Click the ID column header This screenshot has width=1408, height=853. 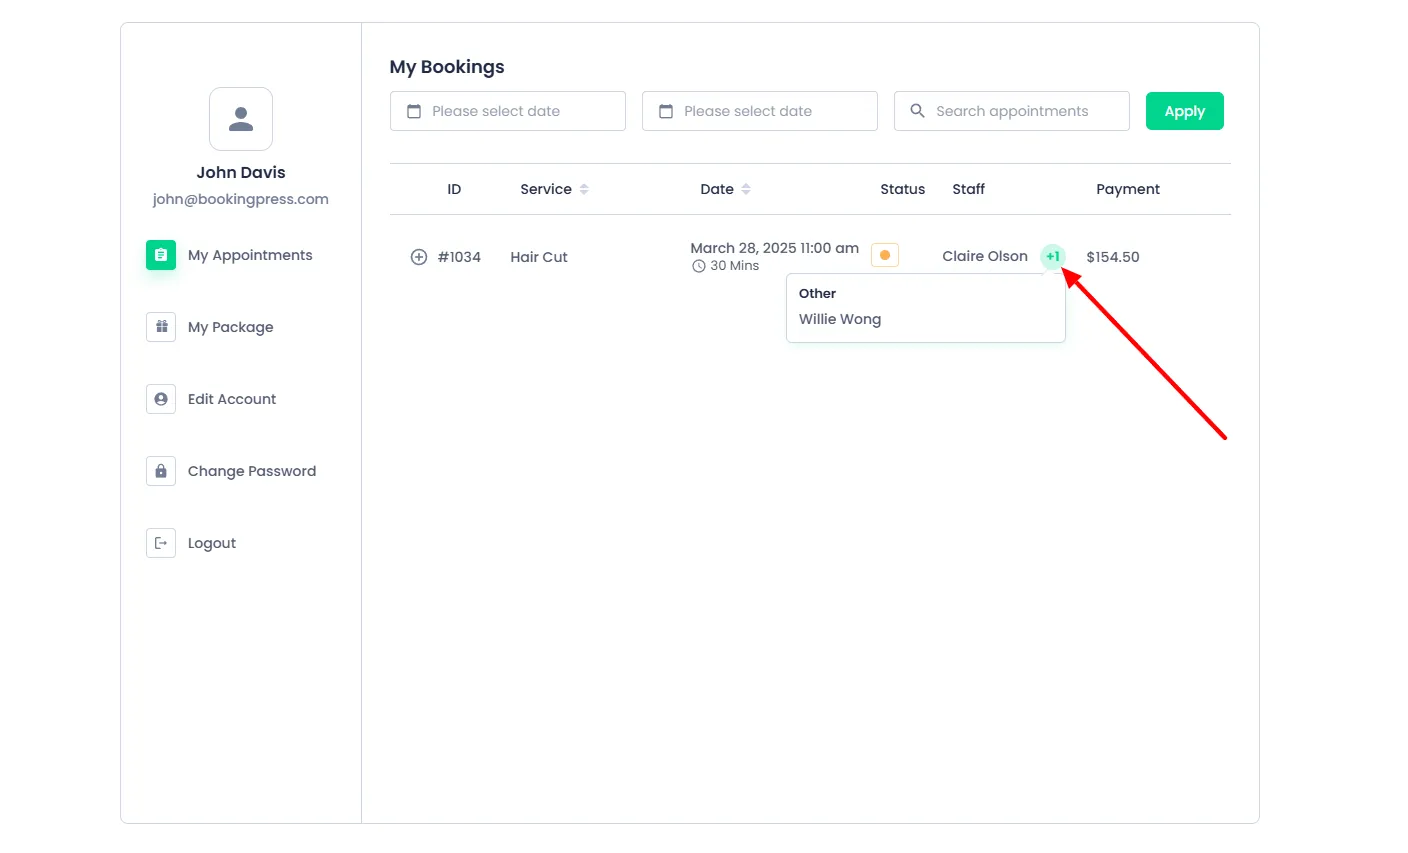pyautogui.click(x=454, y=189)
